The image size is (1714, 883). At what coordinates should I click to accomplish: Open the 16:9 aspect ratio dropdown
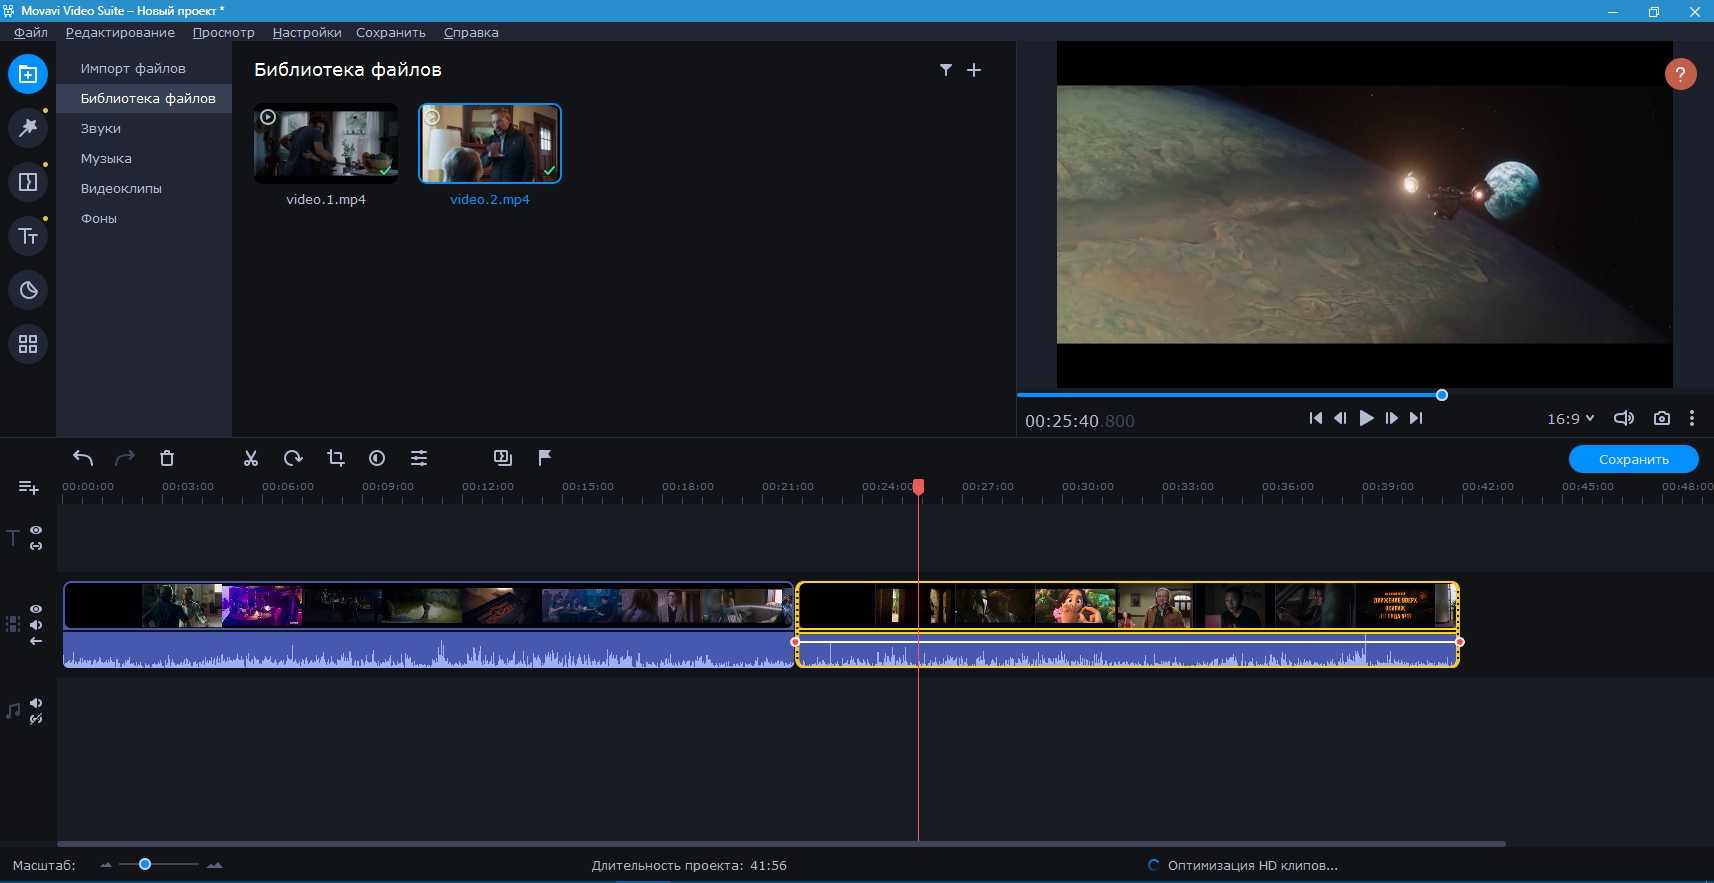(1570, 419)
